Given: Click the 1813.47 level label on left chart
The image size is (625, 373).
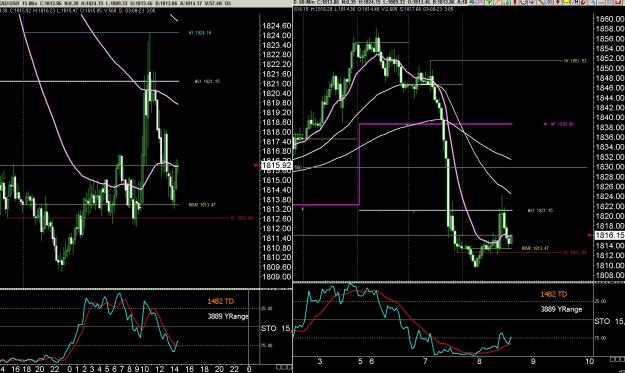Looking at the screenshot, I should click(x=202, y=205).
